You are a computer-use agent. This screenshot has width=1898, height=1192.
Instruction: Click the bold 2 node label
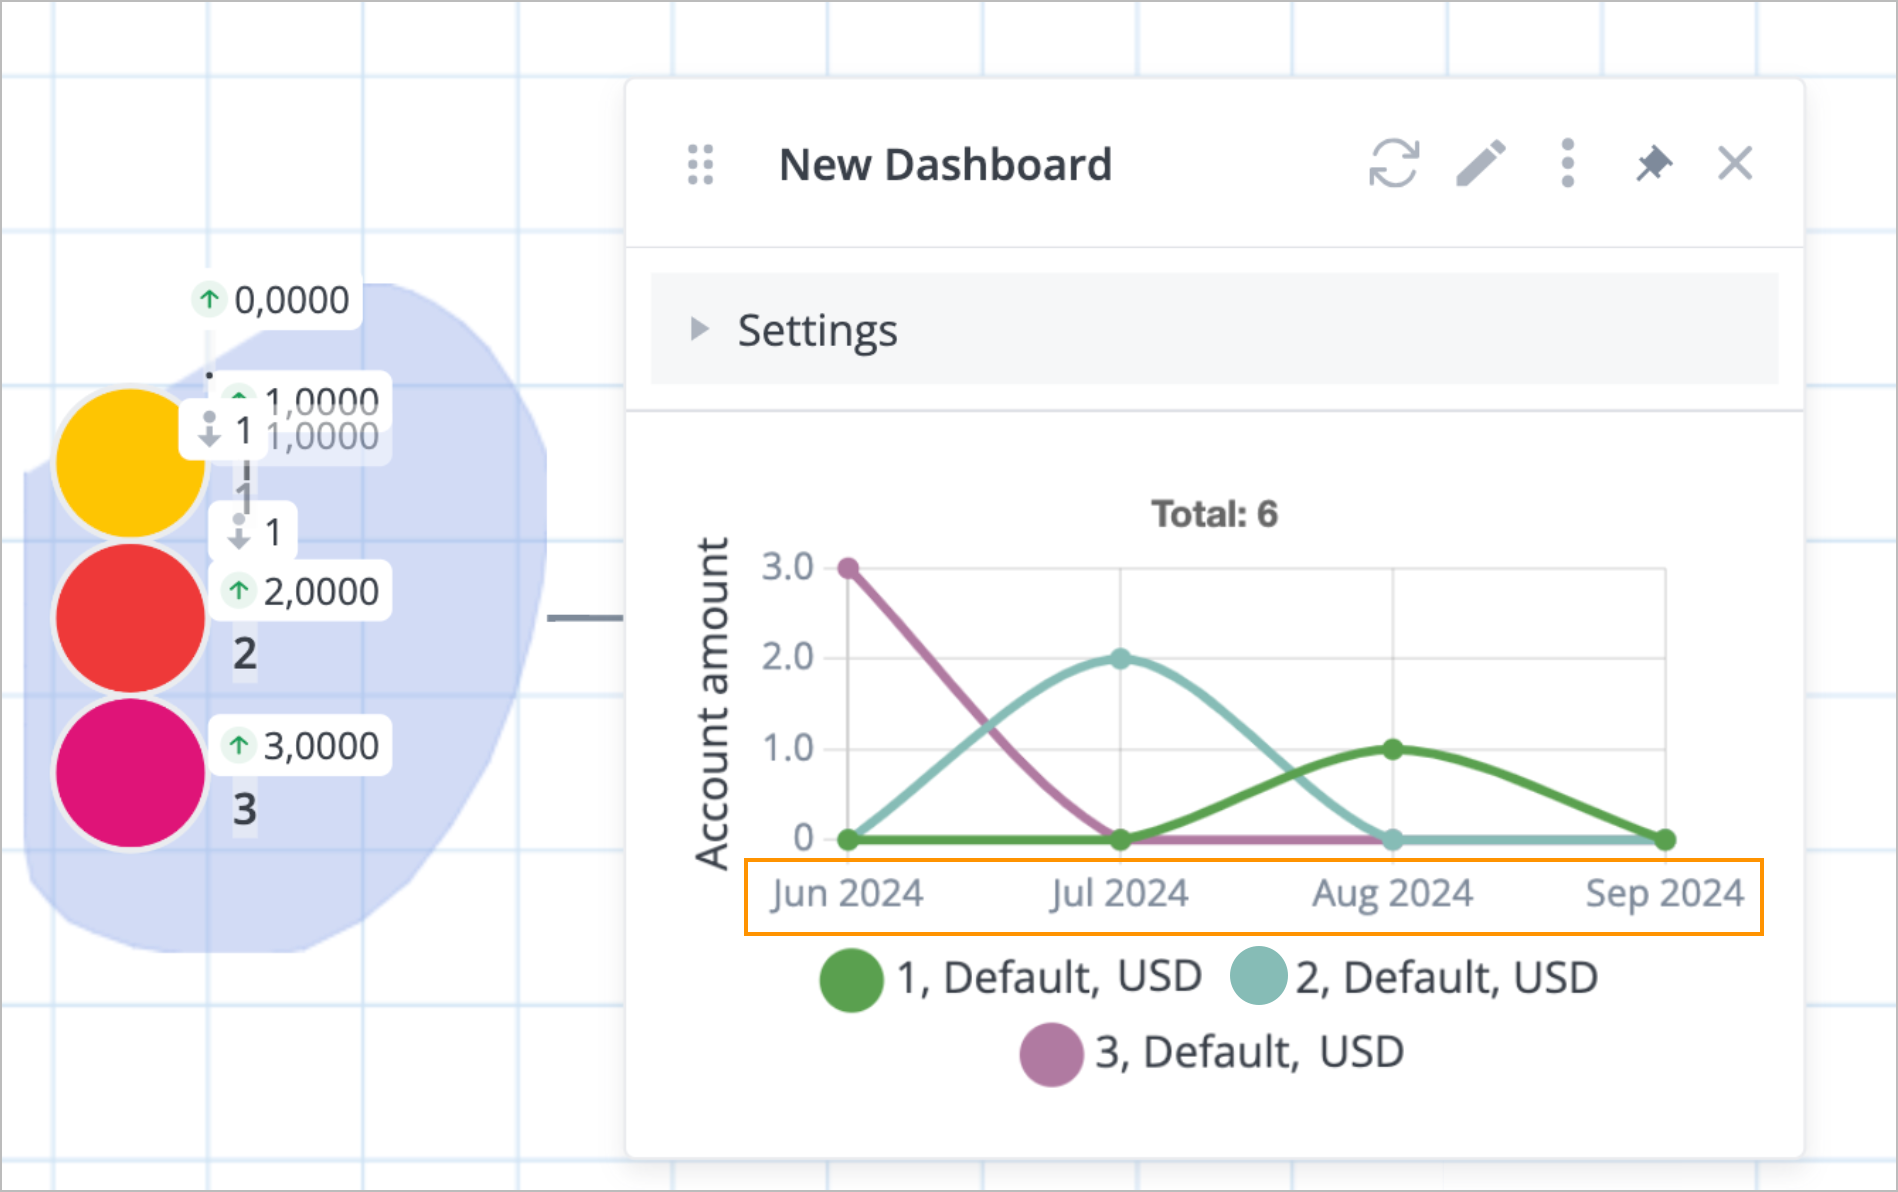pos(245,654)
